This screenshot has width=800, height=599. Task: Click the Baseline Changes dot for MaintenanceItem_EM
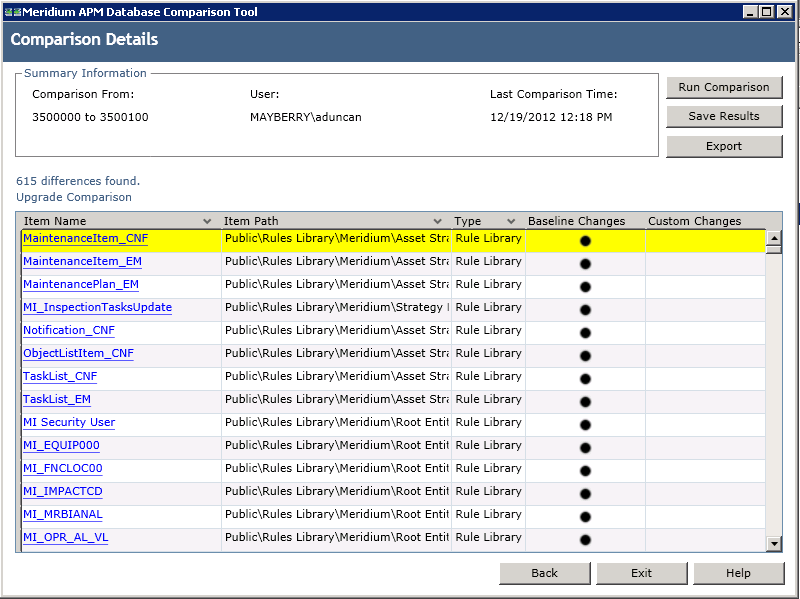coord(585,264)
